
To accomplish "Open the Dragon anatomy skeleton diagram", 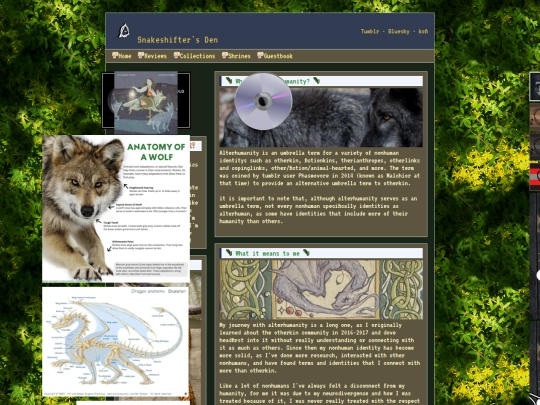I will click(x=115, y=342).
